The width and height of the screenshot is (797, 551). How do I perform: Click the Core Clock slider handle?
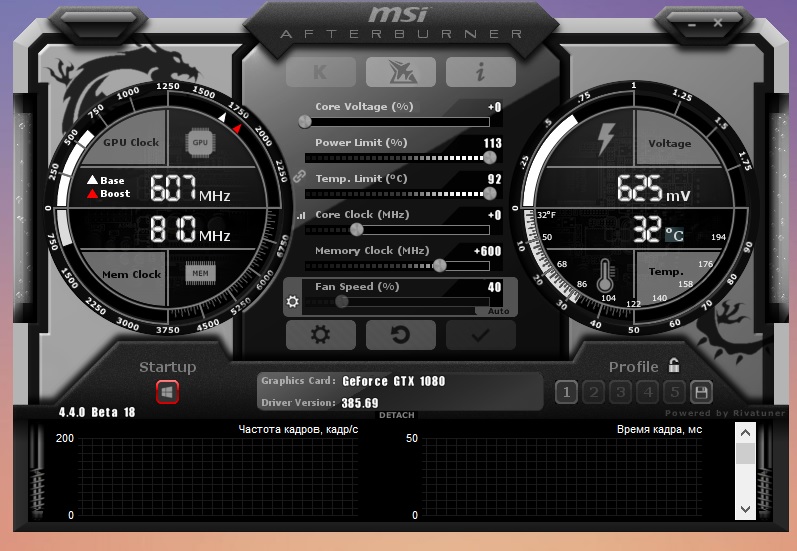point(357,230)
